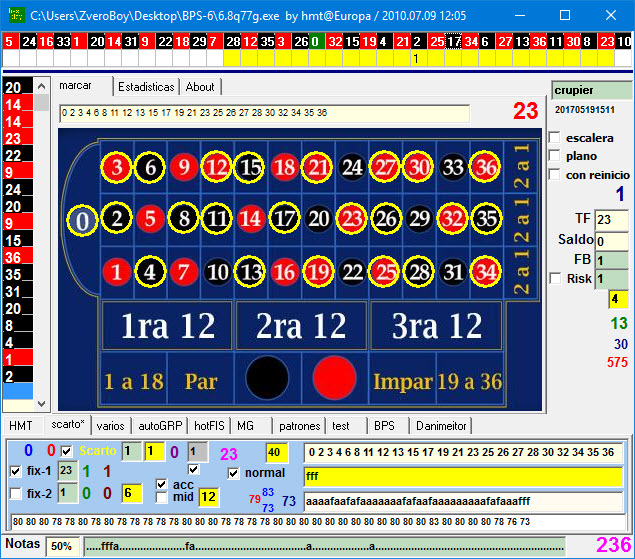Enable the mid checkbox
The image size is (635, 559).
click(162, 497)
